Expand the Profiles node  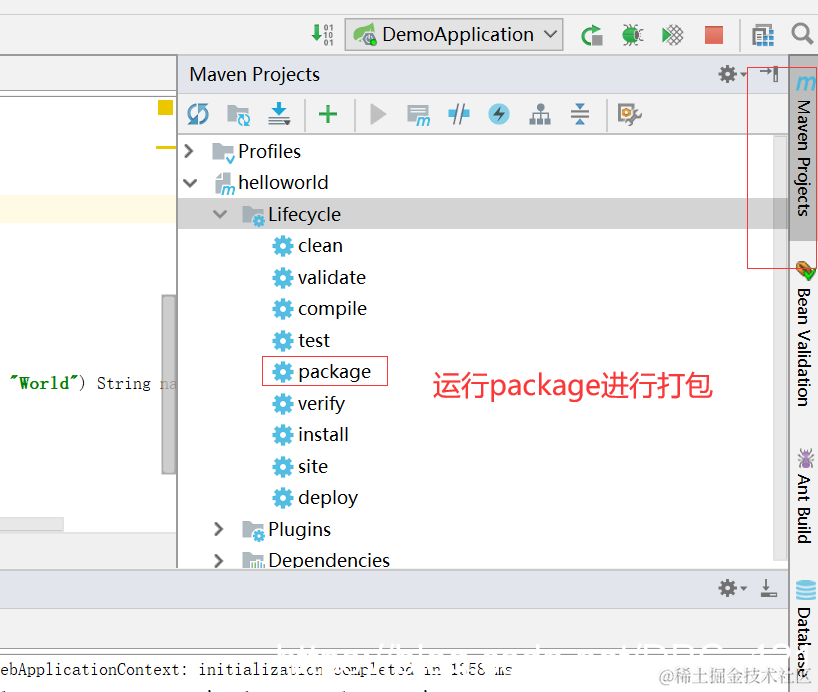(189, 151)
